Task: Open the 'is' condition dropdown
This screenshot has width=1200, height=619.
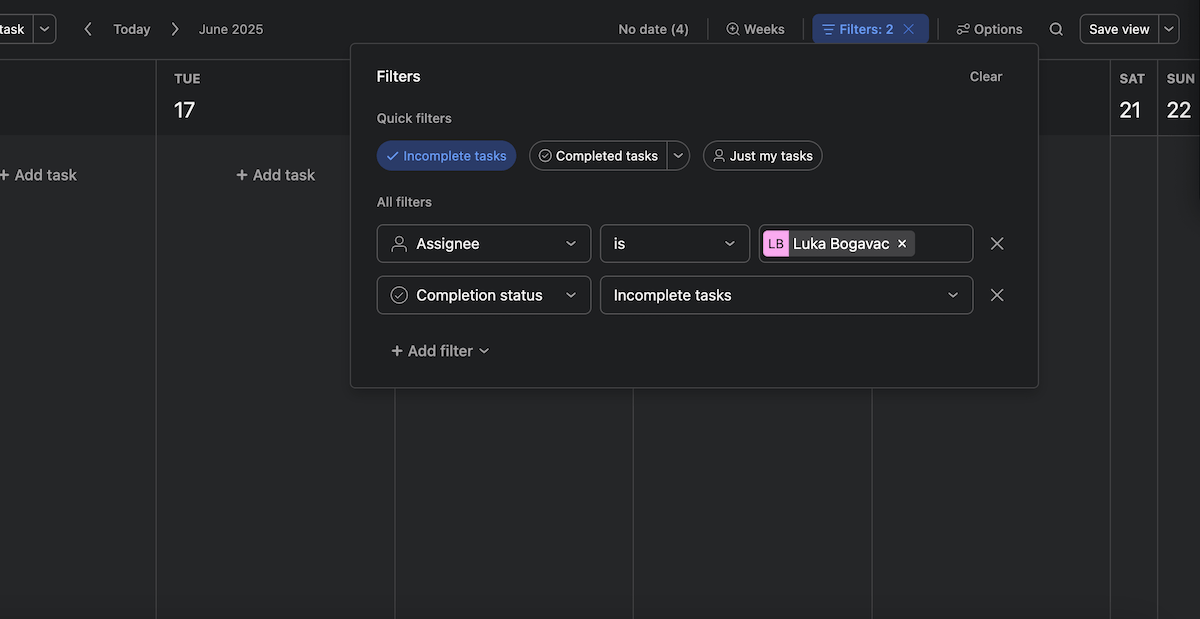Action: tap(674, 243)
